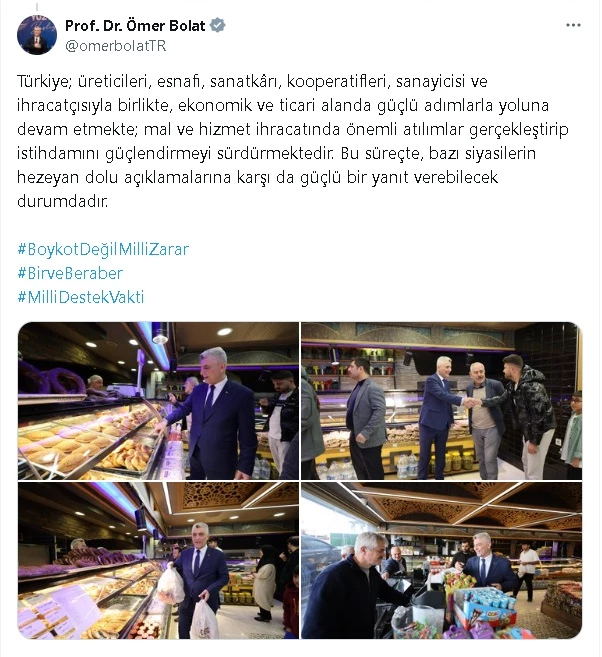Click the water bottles in handshake photo
Viewport: 602px width, 657px height.
408,466
